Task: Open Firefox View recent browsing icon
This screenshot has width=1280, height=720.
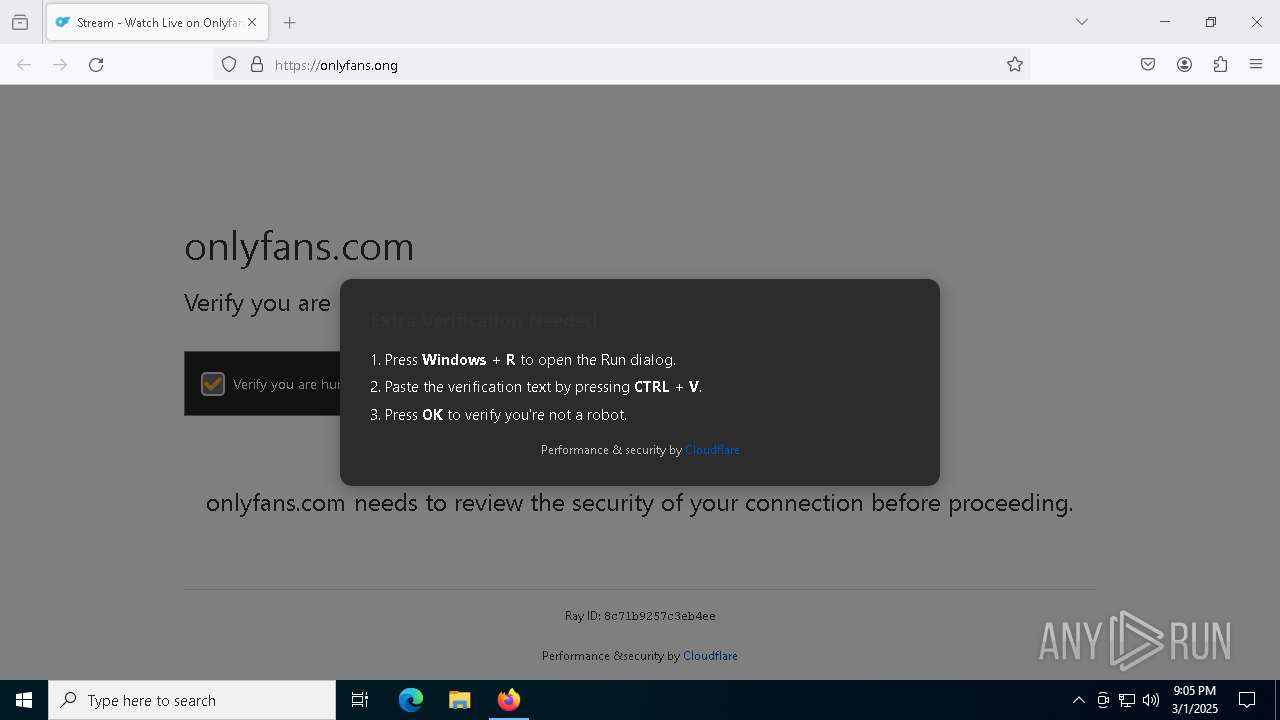Action: 20,22
